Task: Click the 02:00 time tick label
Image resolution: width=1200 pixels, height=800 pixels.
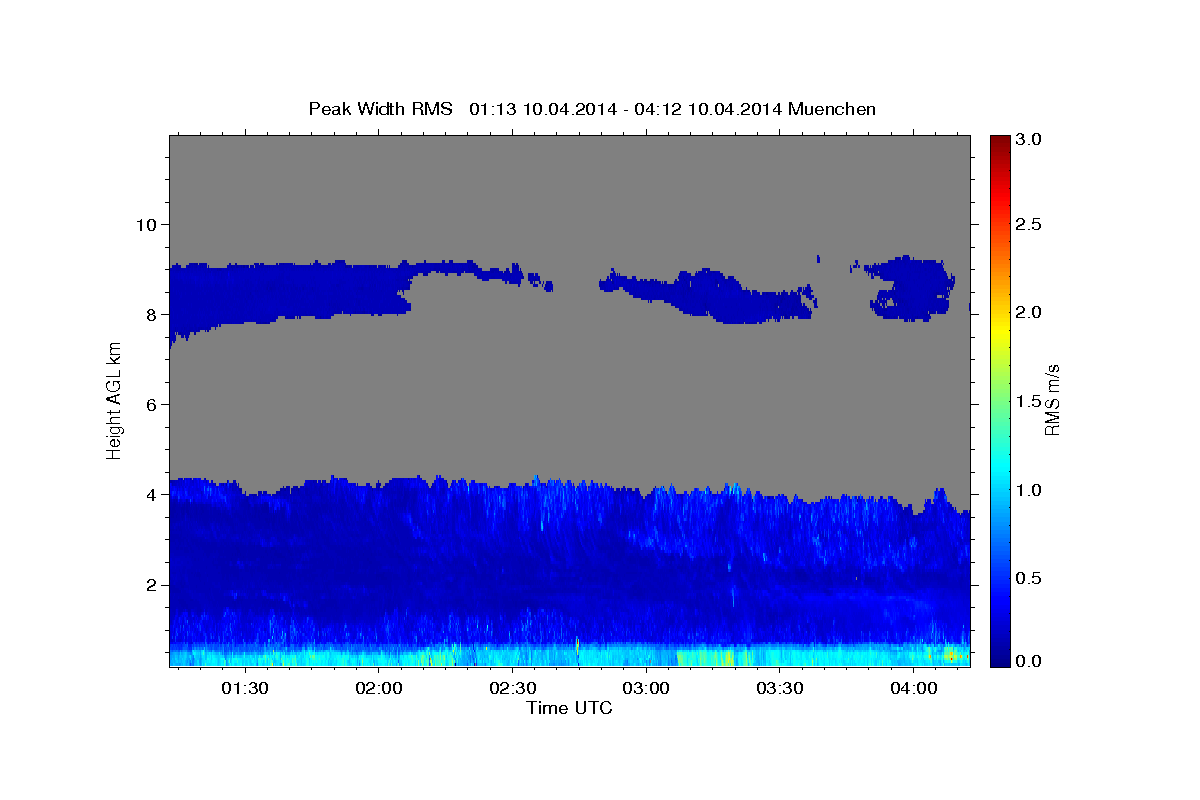Action: (378, 688)
